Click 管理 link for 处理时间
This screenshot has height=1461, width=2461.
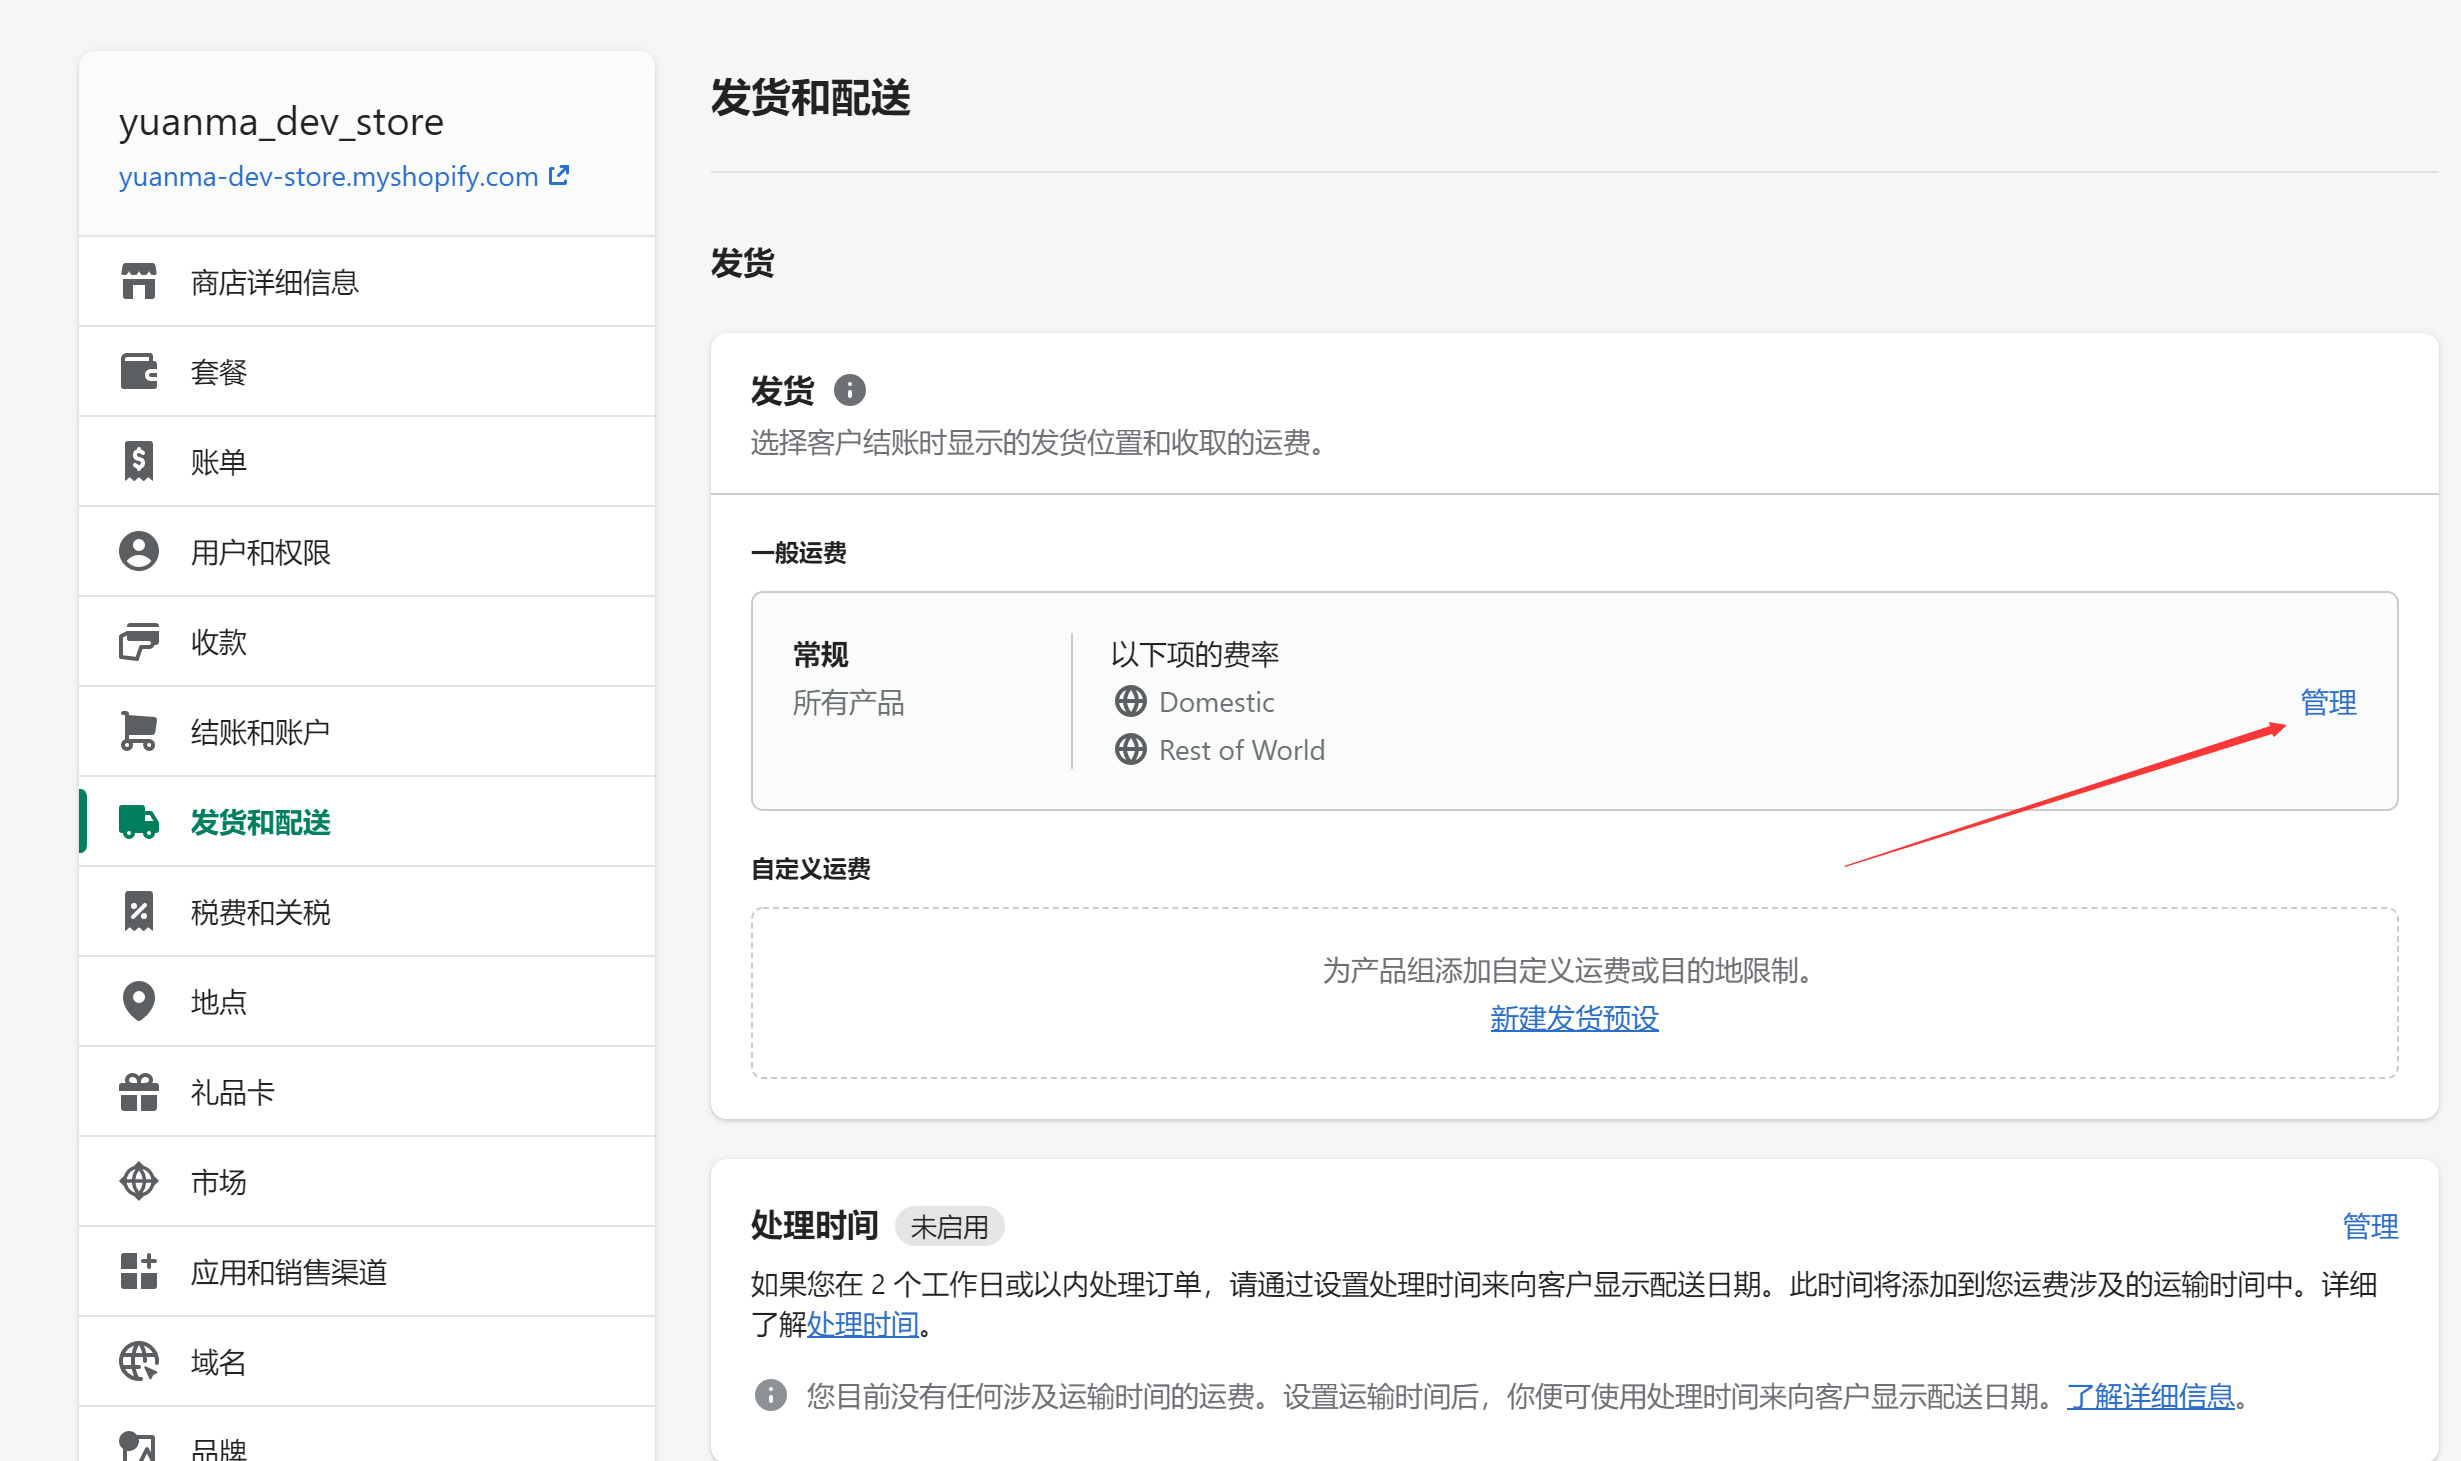click(2370, 1226)
